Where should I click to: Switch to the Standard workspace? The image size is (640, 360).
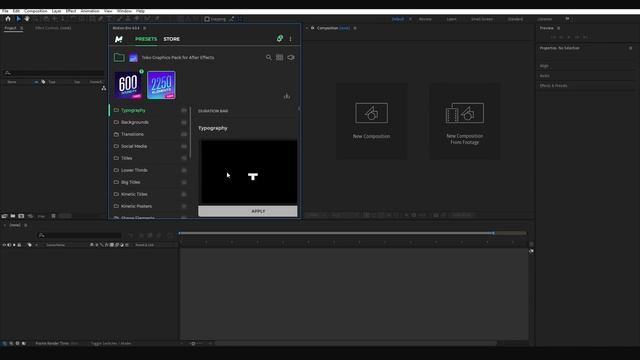pos(515,19)
